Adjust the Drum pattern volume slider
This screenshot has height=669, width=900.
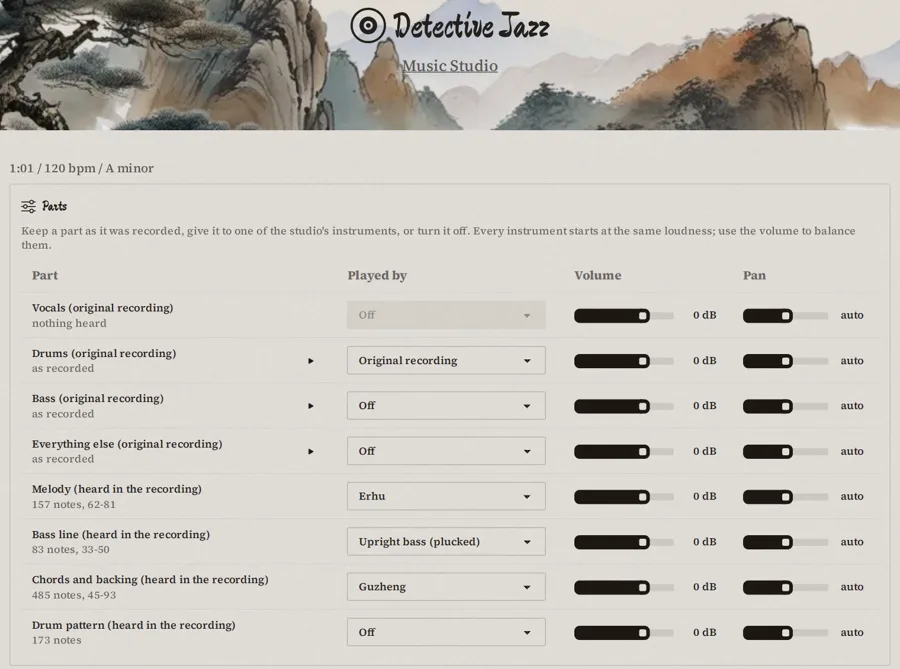pyautogui.click(x=624, y=633)
